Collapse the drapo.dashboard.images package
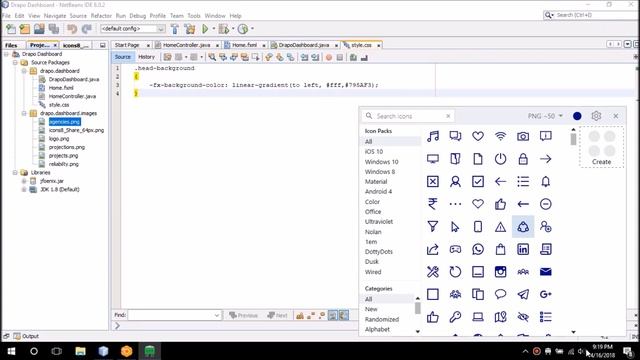Image resolution: width=640 pixels, height=360 pixels. 24,113
